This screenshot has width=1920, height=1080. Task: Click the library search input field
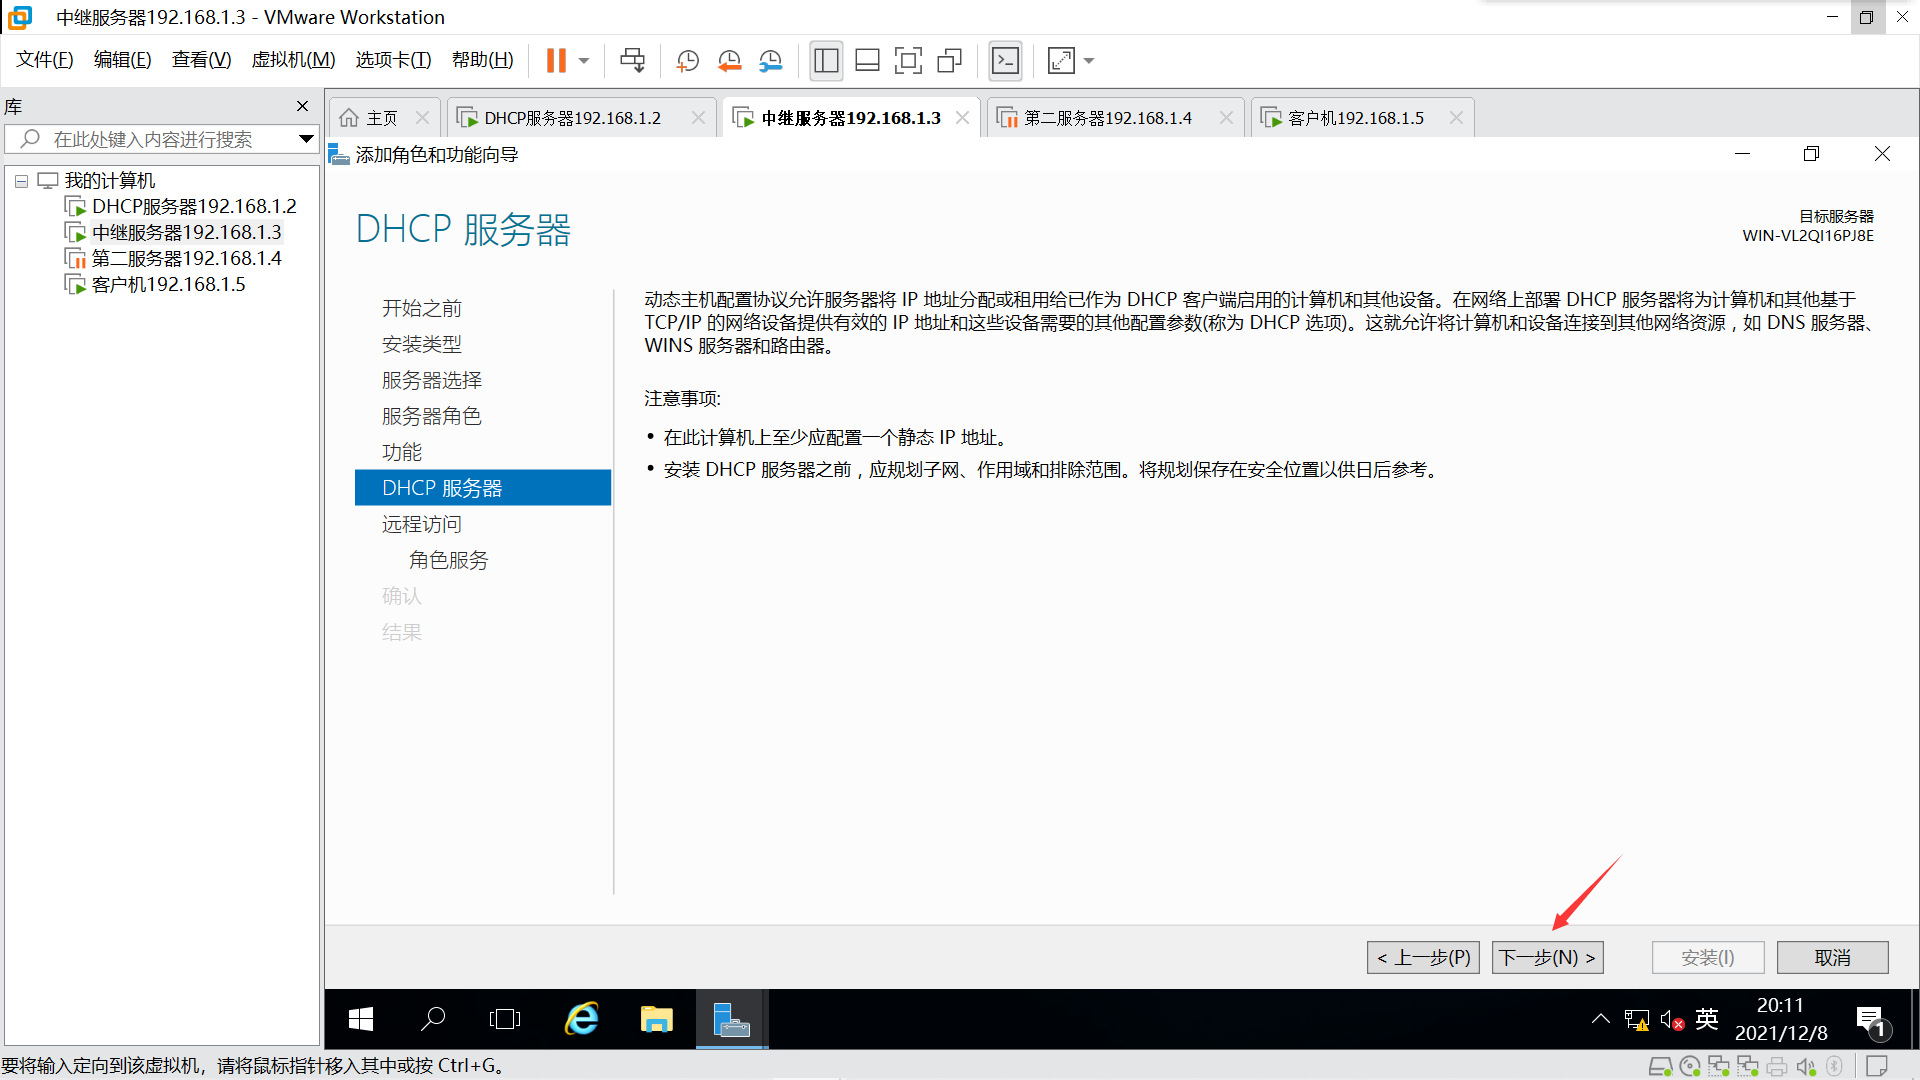tap(160, 139)
